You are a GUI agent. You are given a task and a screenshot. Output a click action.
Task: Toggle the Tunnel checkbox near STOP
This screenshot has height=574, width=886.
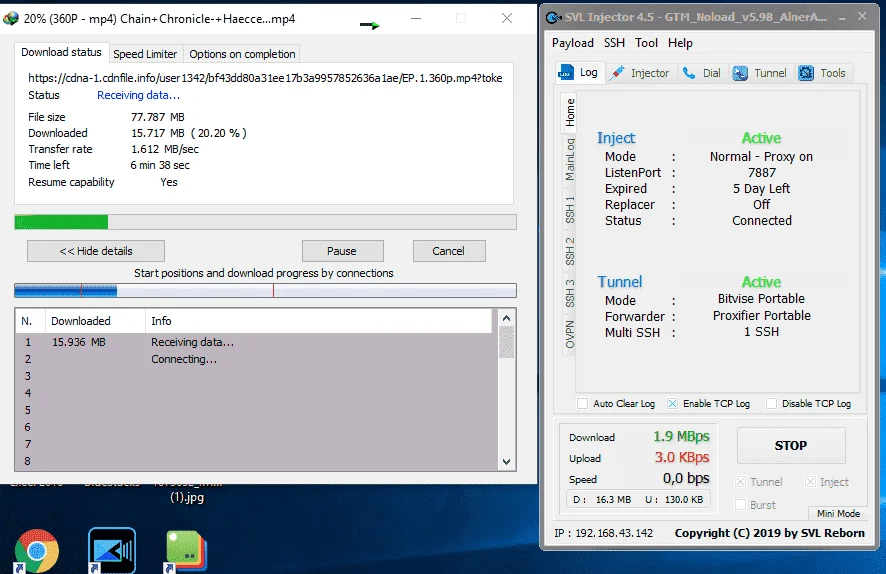coord(740,482)
